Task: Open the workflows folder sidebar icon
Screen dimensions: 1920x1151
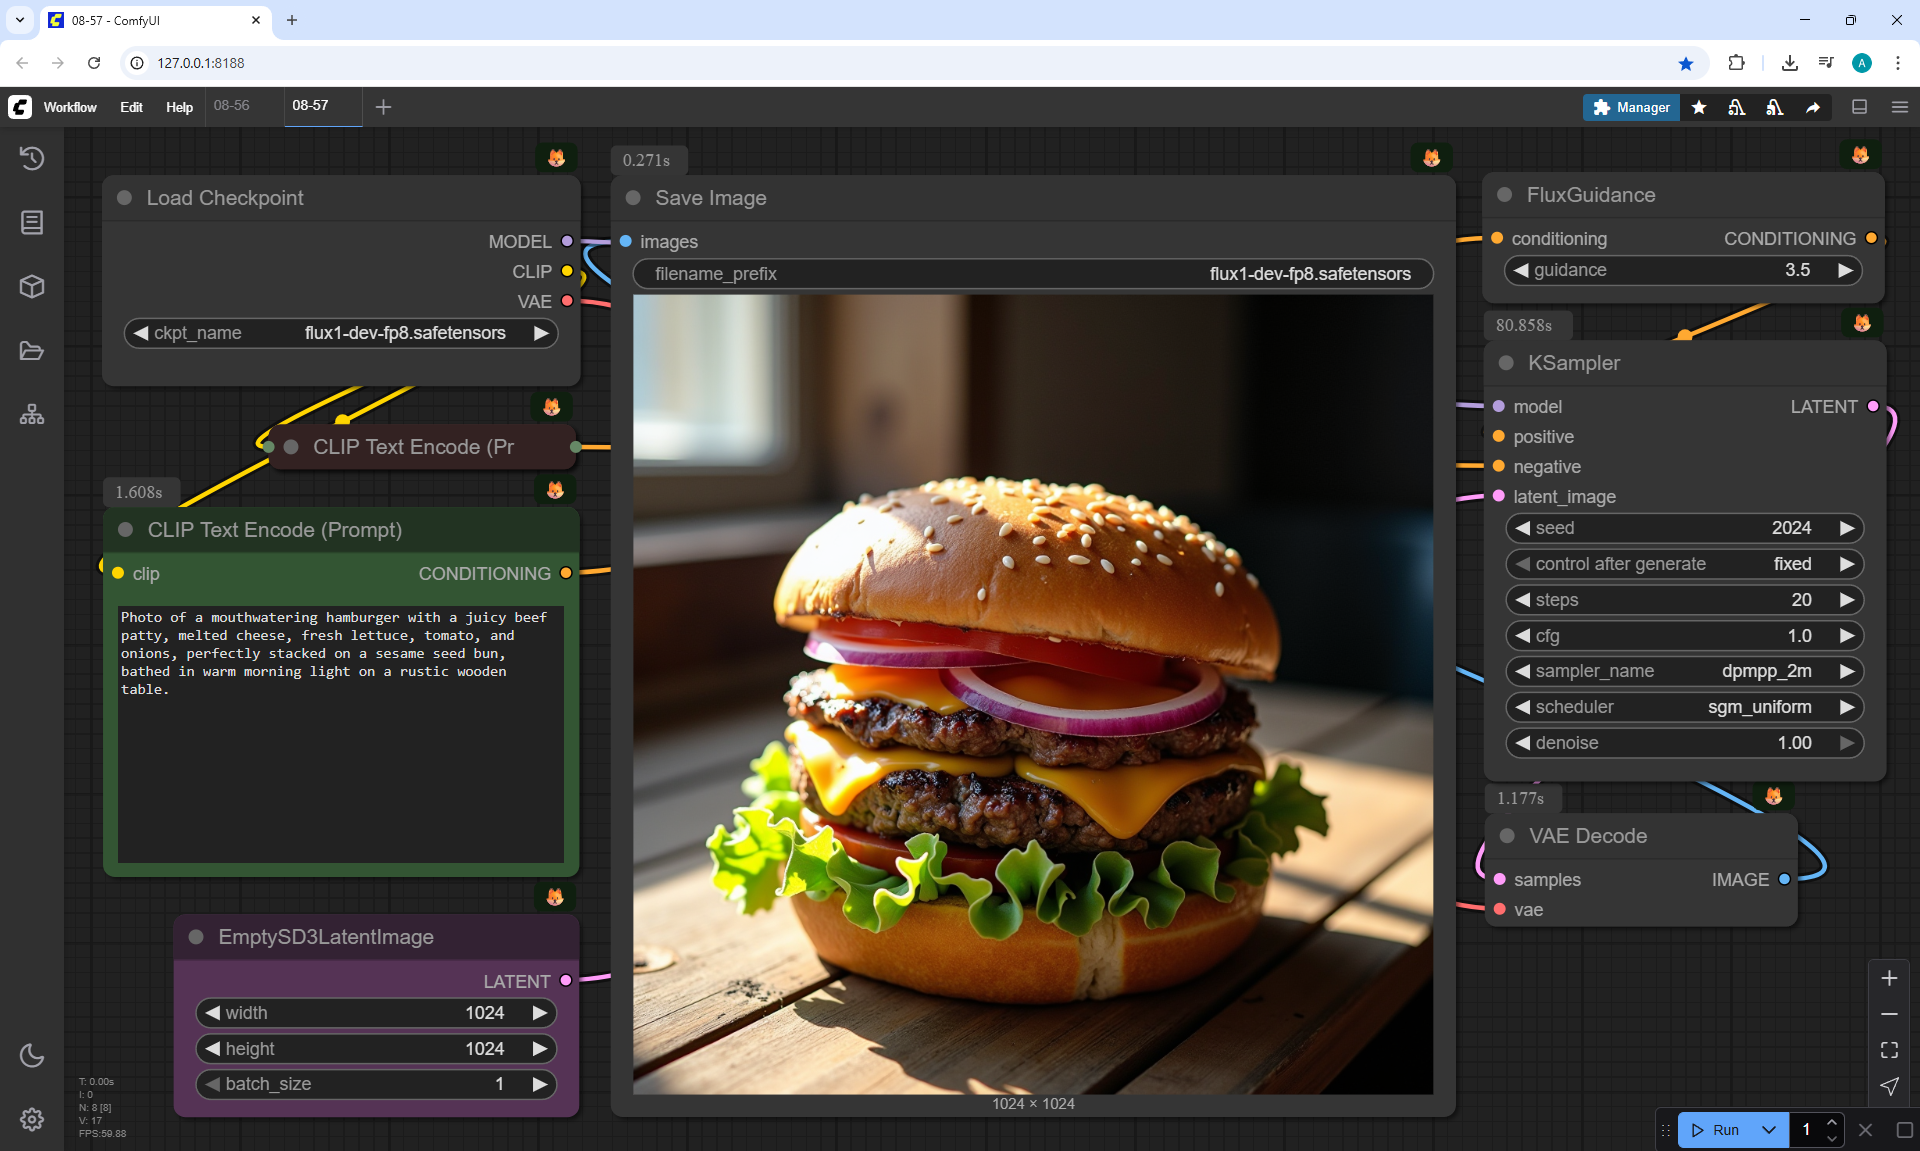Action: pyautogui.click(x=32, y=351)
